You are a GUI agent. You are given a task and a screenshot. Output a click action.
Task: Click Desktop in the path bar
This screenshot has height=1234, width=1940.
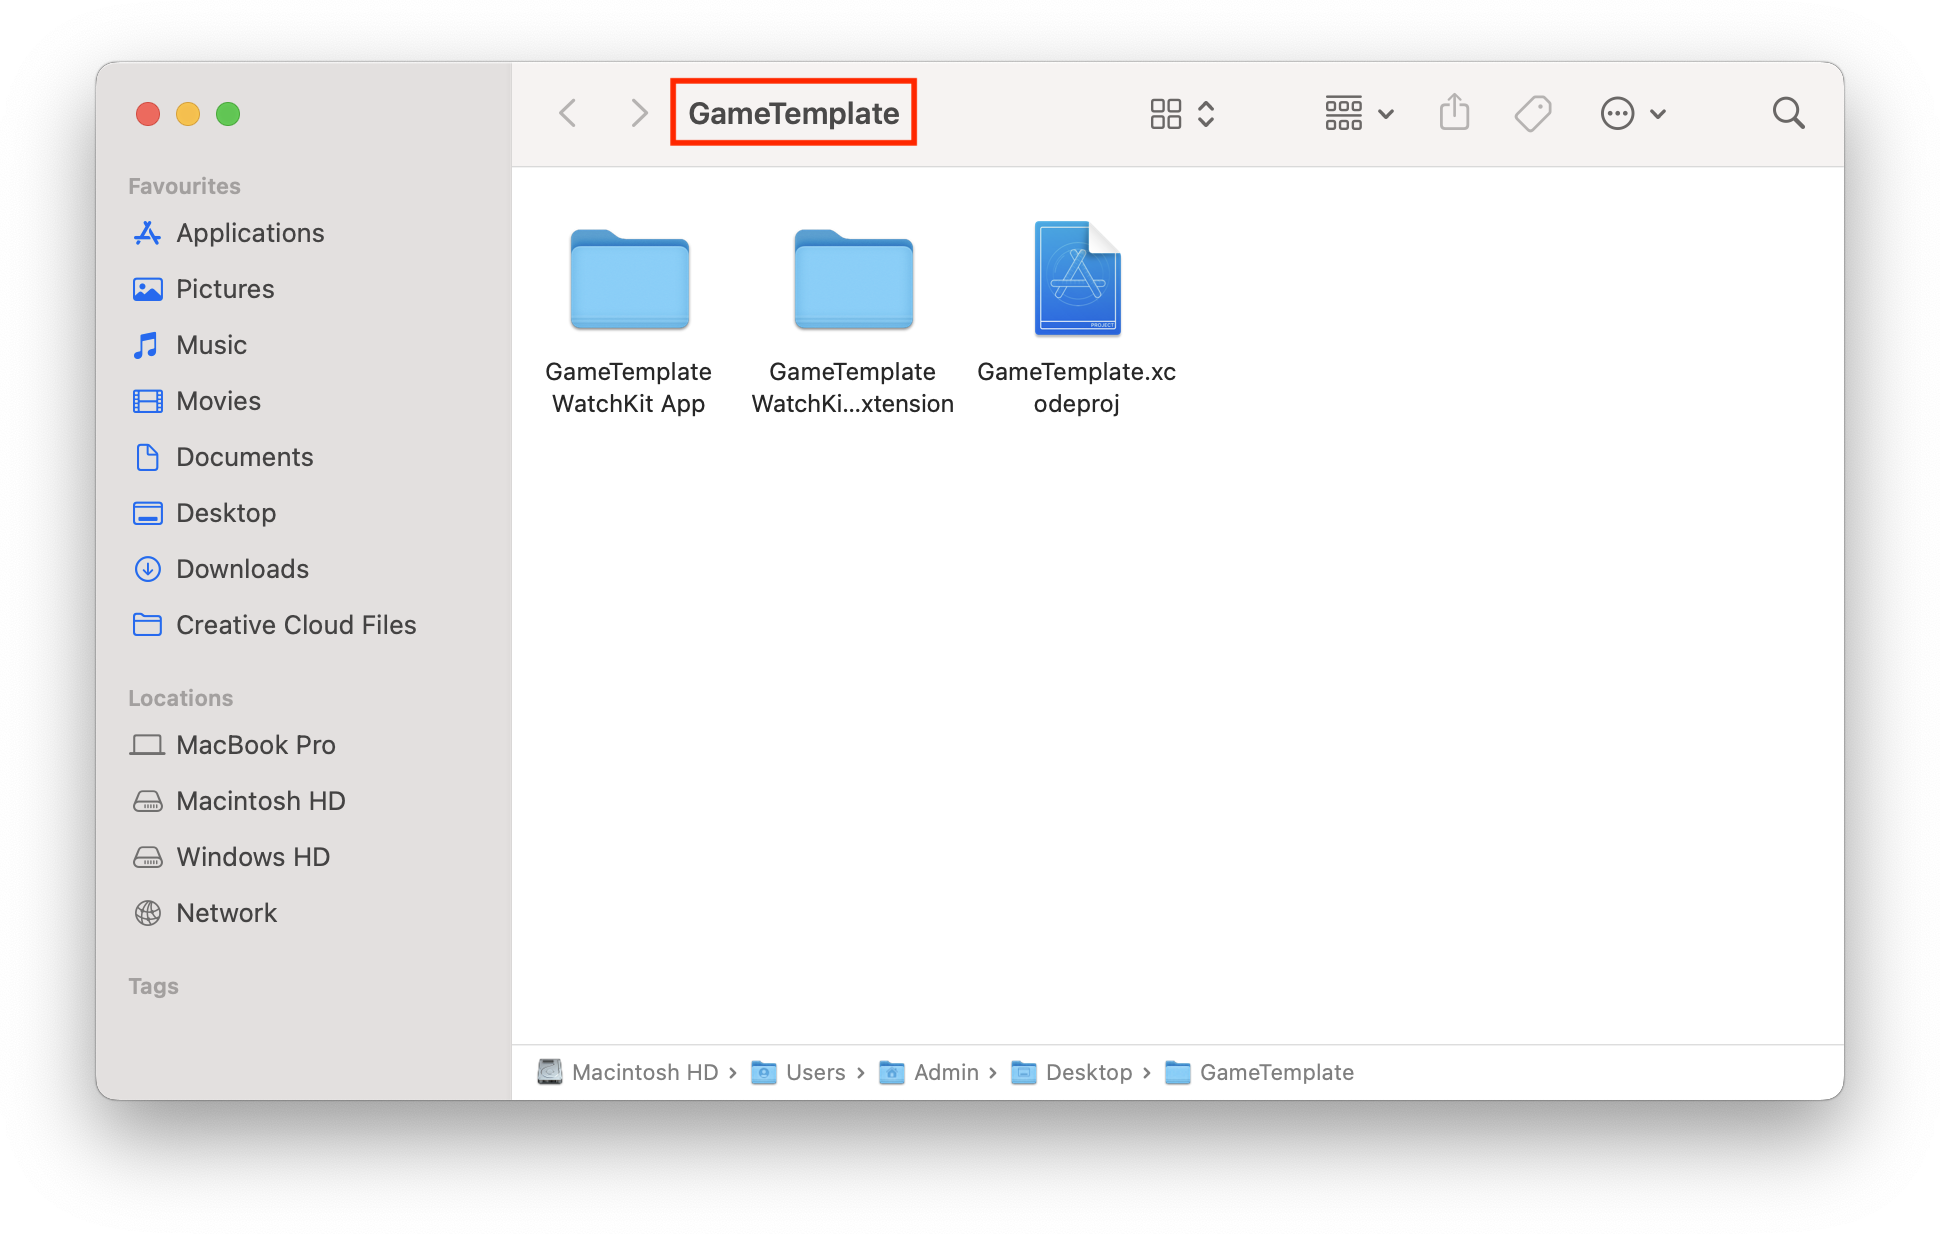1089,1072
